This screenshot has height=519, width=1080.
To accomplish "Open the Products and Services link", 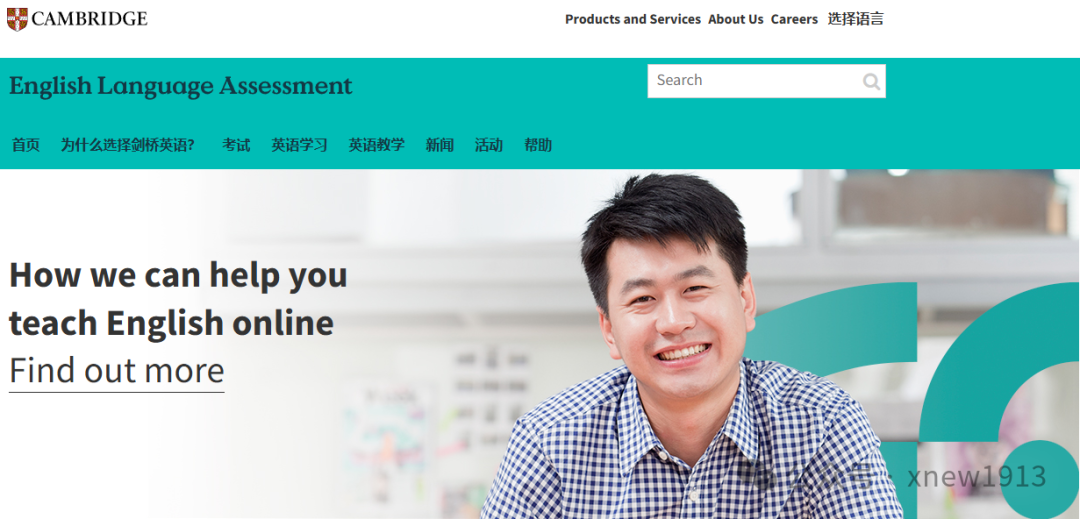I will (x=632, y=19).
